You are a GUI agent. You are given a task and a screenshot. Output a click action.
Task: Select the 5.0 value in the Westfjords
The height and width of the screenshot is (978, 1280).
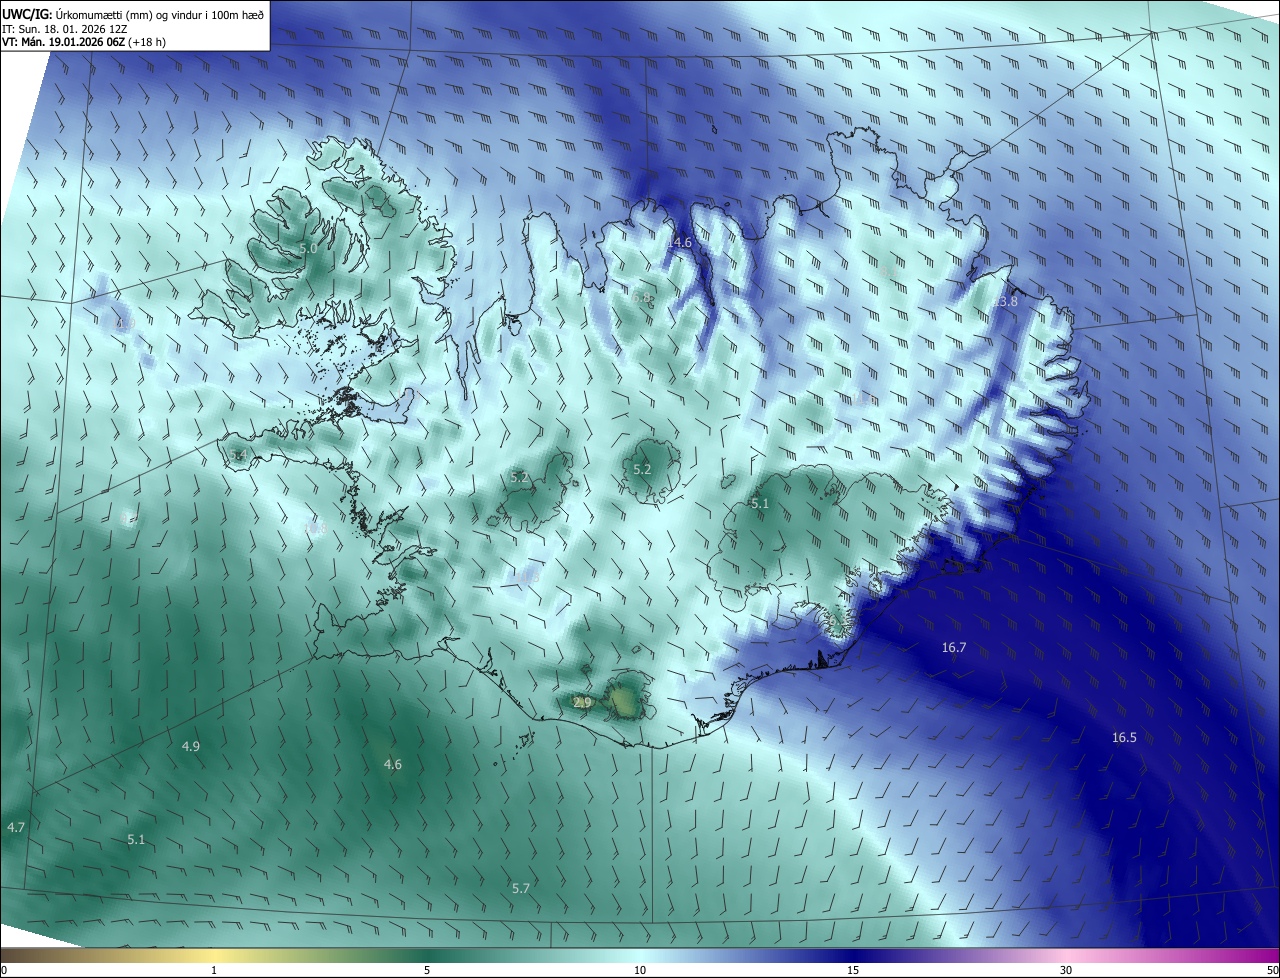[308, 247]
